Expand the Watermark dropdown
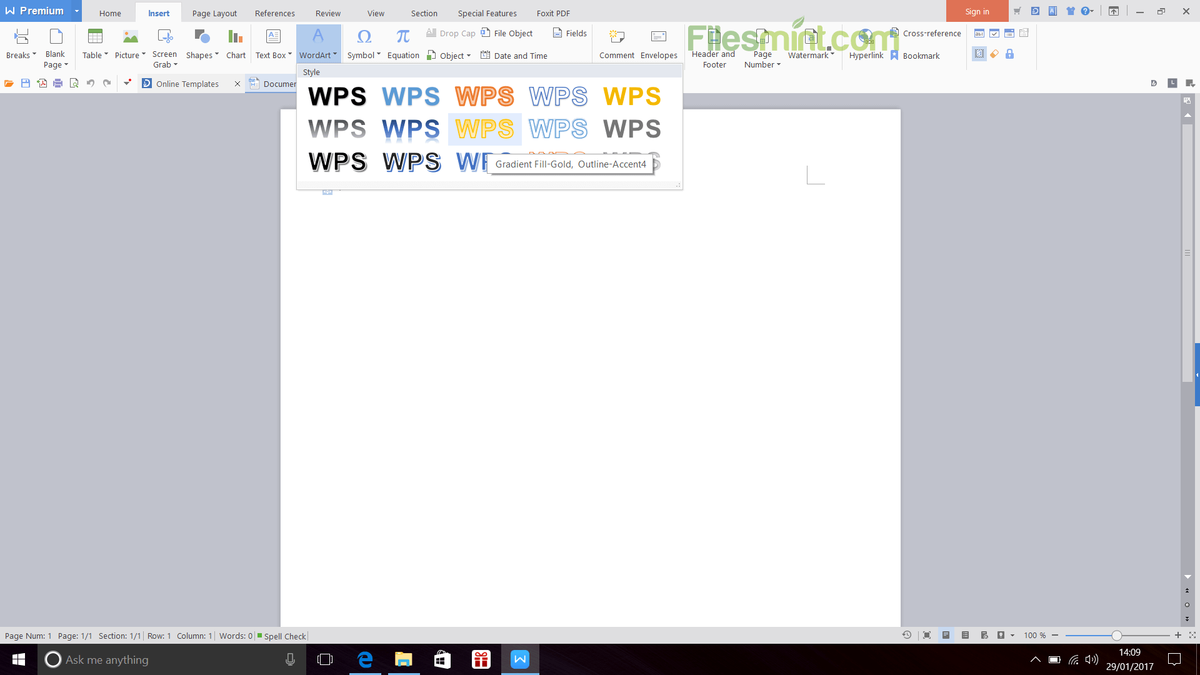The image size is (1200, 675). click(811, 44)
